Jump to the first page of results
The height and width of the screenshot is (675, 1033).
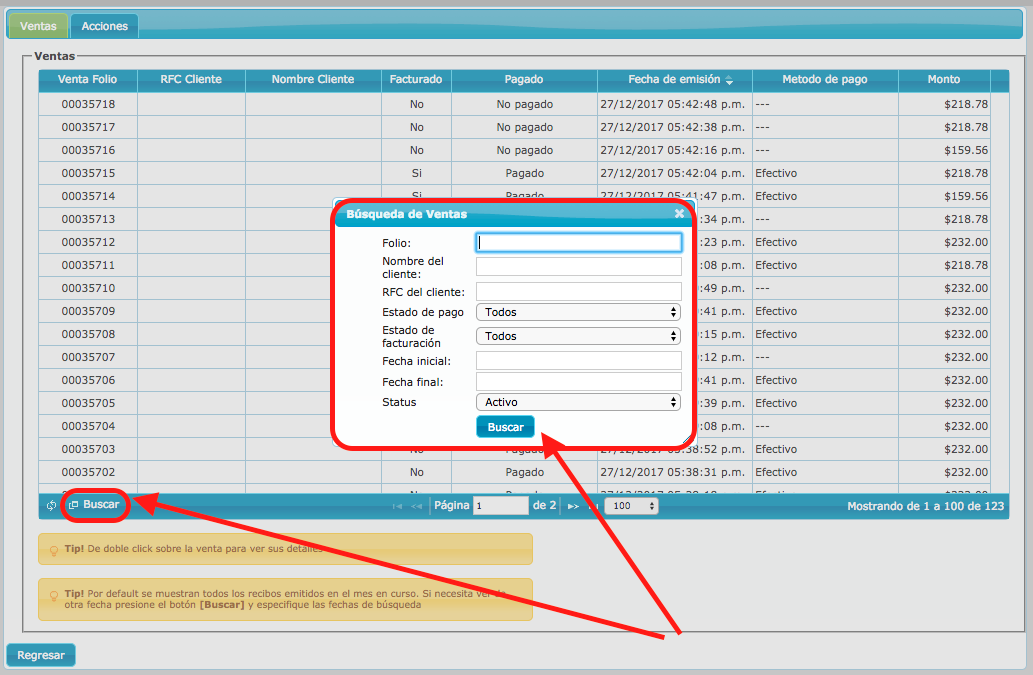coord(397,507)
